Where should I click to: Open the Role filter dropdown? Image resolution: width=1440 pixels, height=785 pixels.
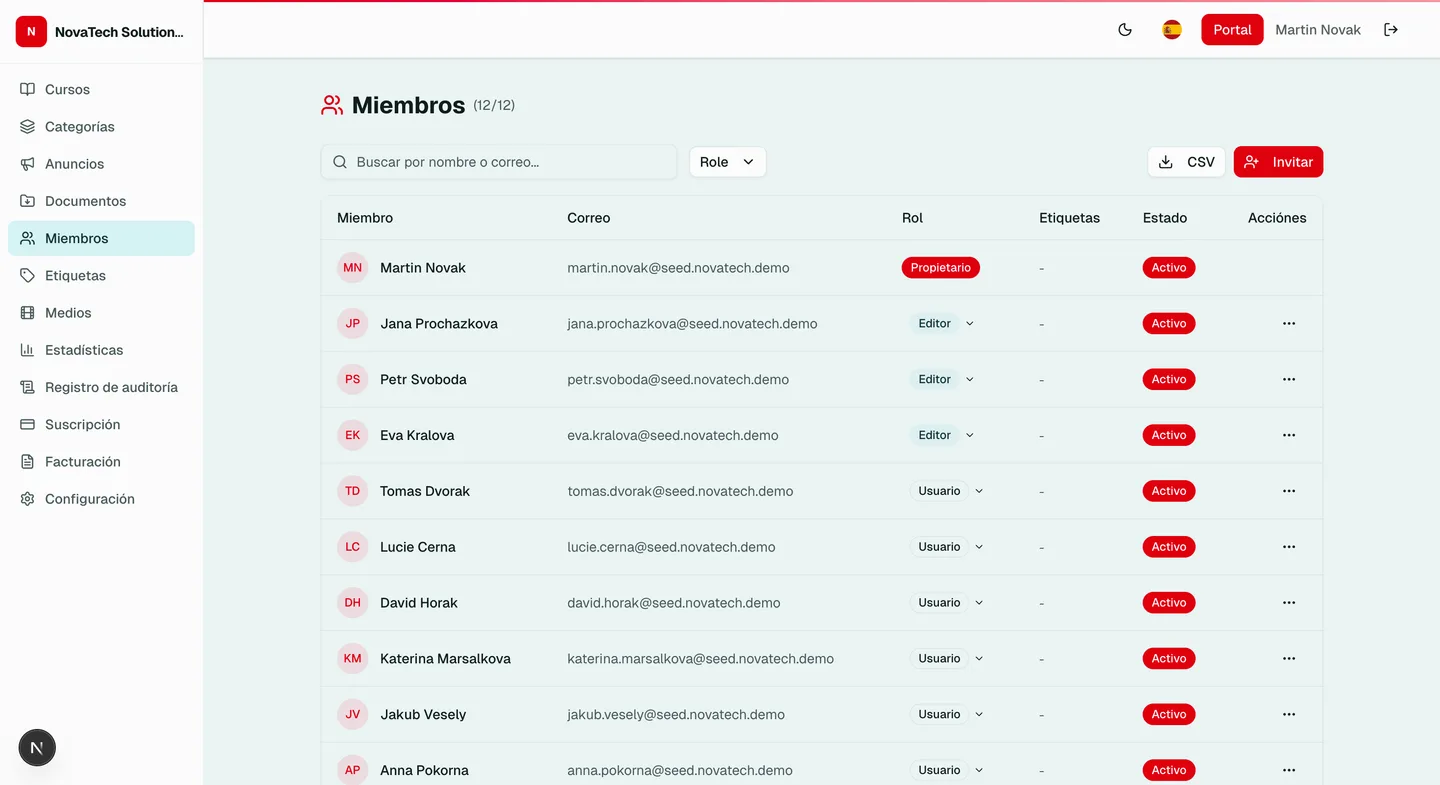tap(727, 161)
